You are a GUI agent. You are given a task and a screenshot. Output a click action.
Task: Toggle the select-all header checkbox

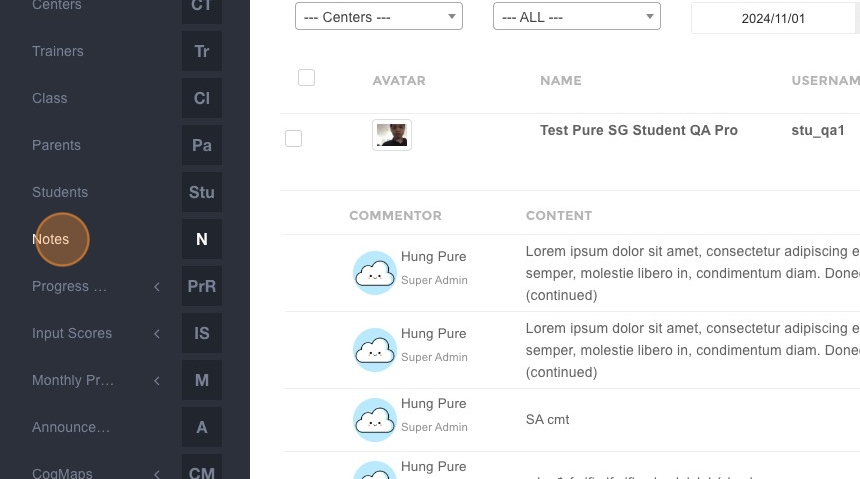click(307, 78)
